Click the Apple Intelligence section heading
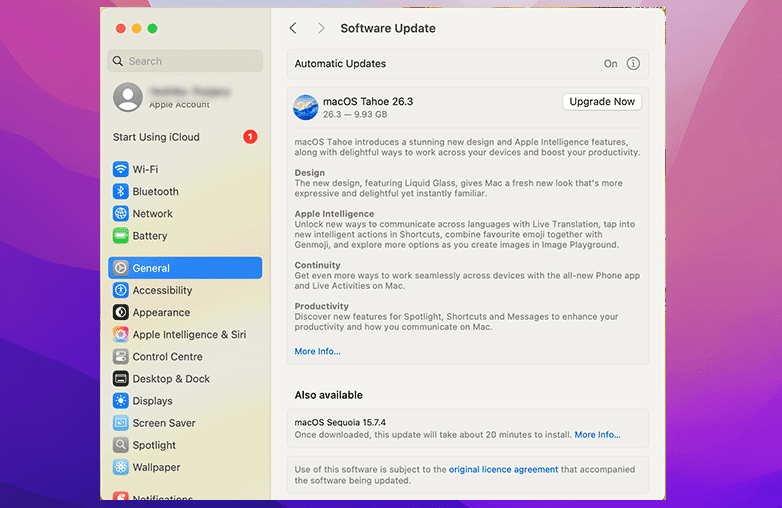The width and height of the screenshot is (782, 508). (x=334, y=214)
